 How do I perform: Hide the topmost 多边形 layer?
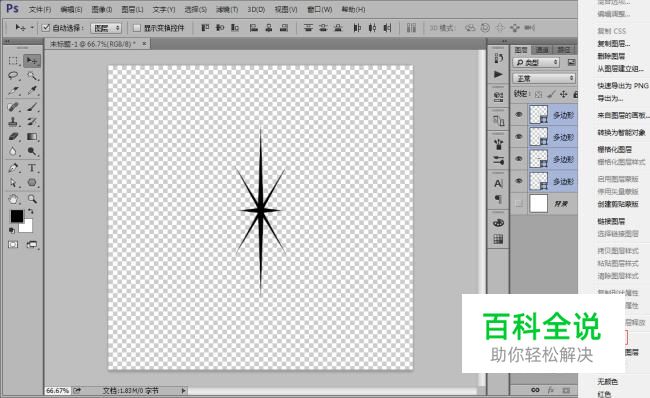(x=518, y=115)
